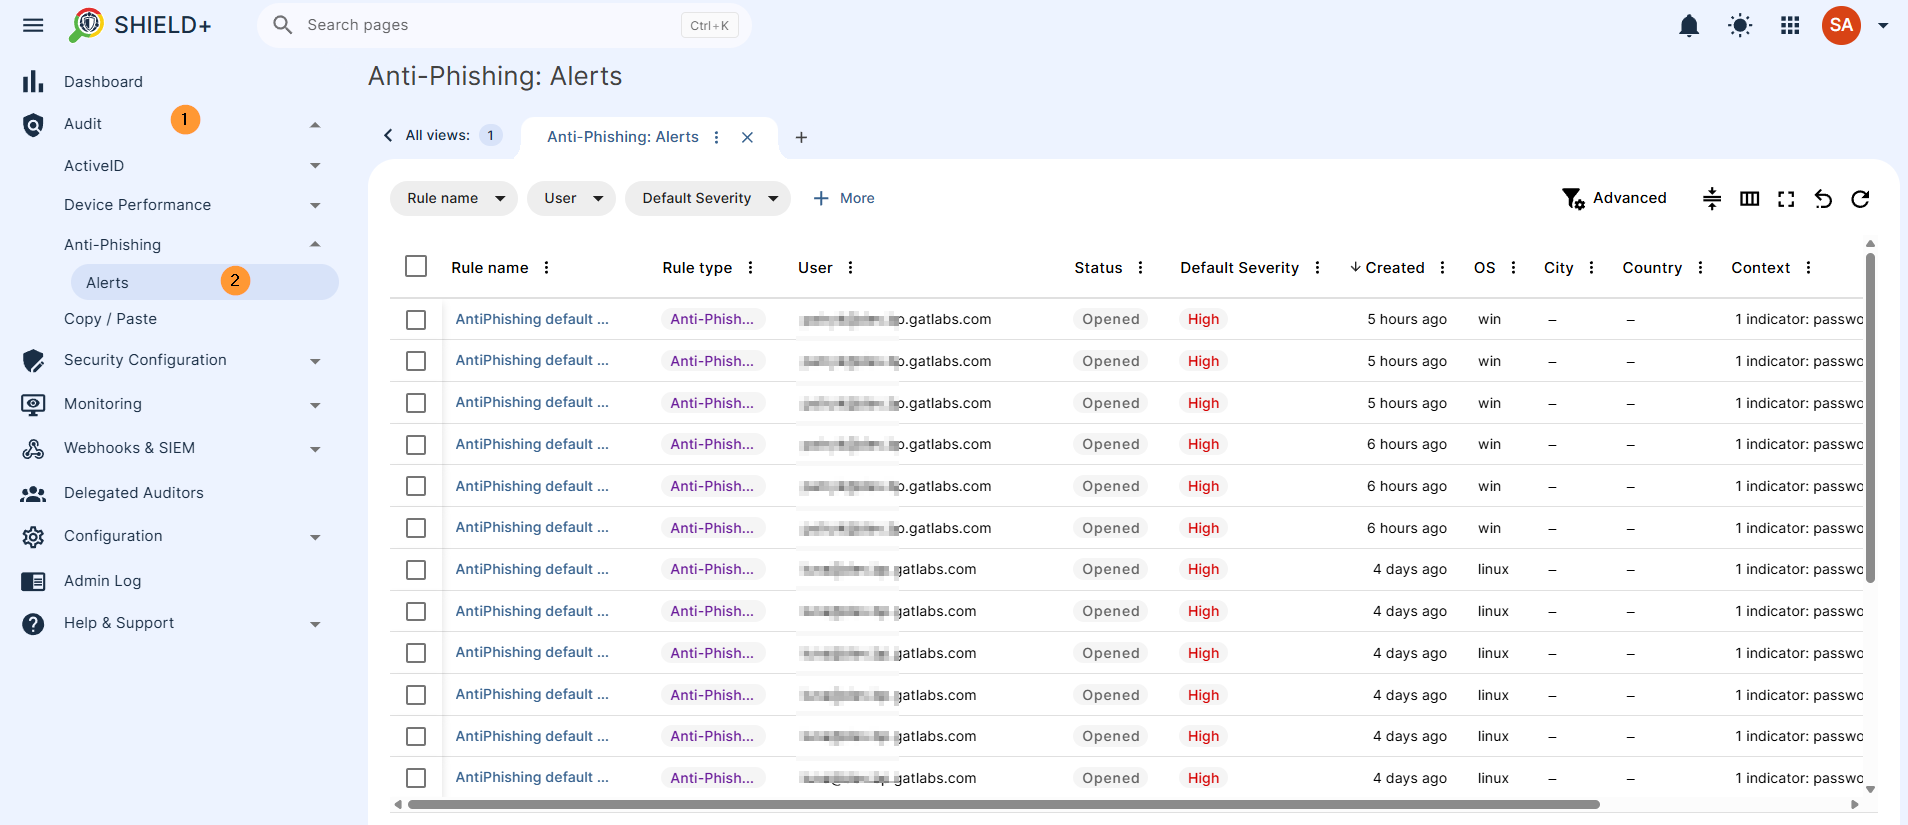Screen dimensions: 1908x825
Task: Open the notifications bell
Action: (1689, 26)
